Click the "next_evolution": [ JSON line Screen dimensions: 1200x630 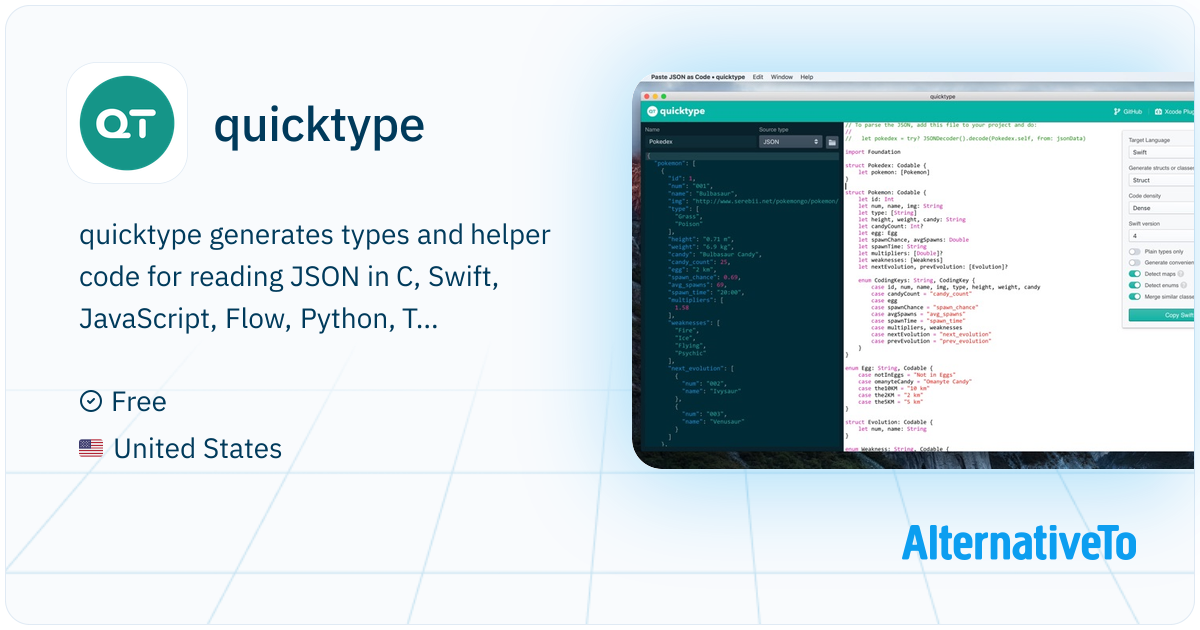(x=700, y=368)
